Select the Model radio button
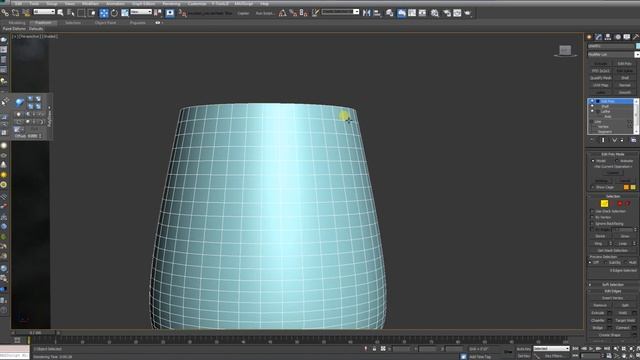The width and height of the screenshot is (640, 360). (593, 161)
